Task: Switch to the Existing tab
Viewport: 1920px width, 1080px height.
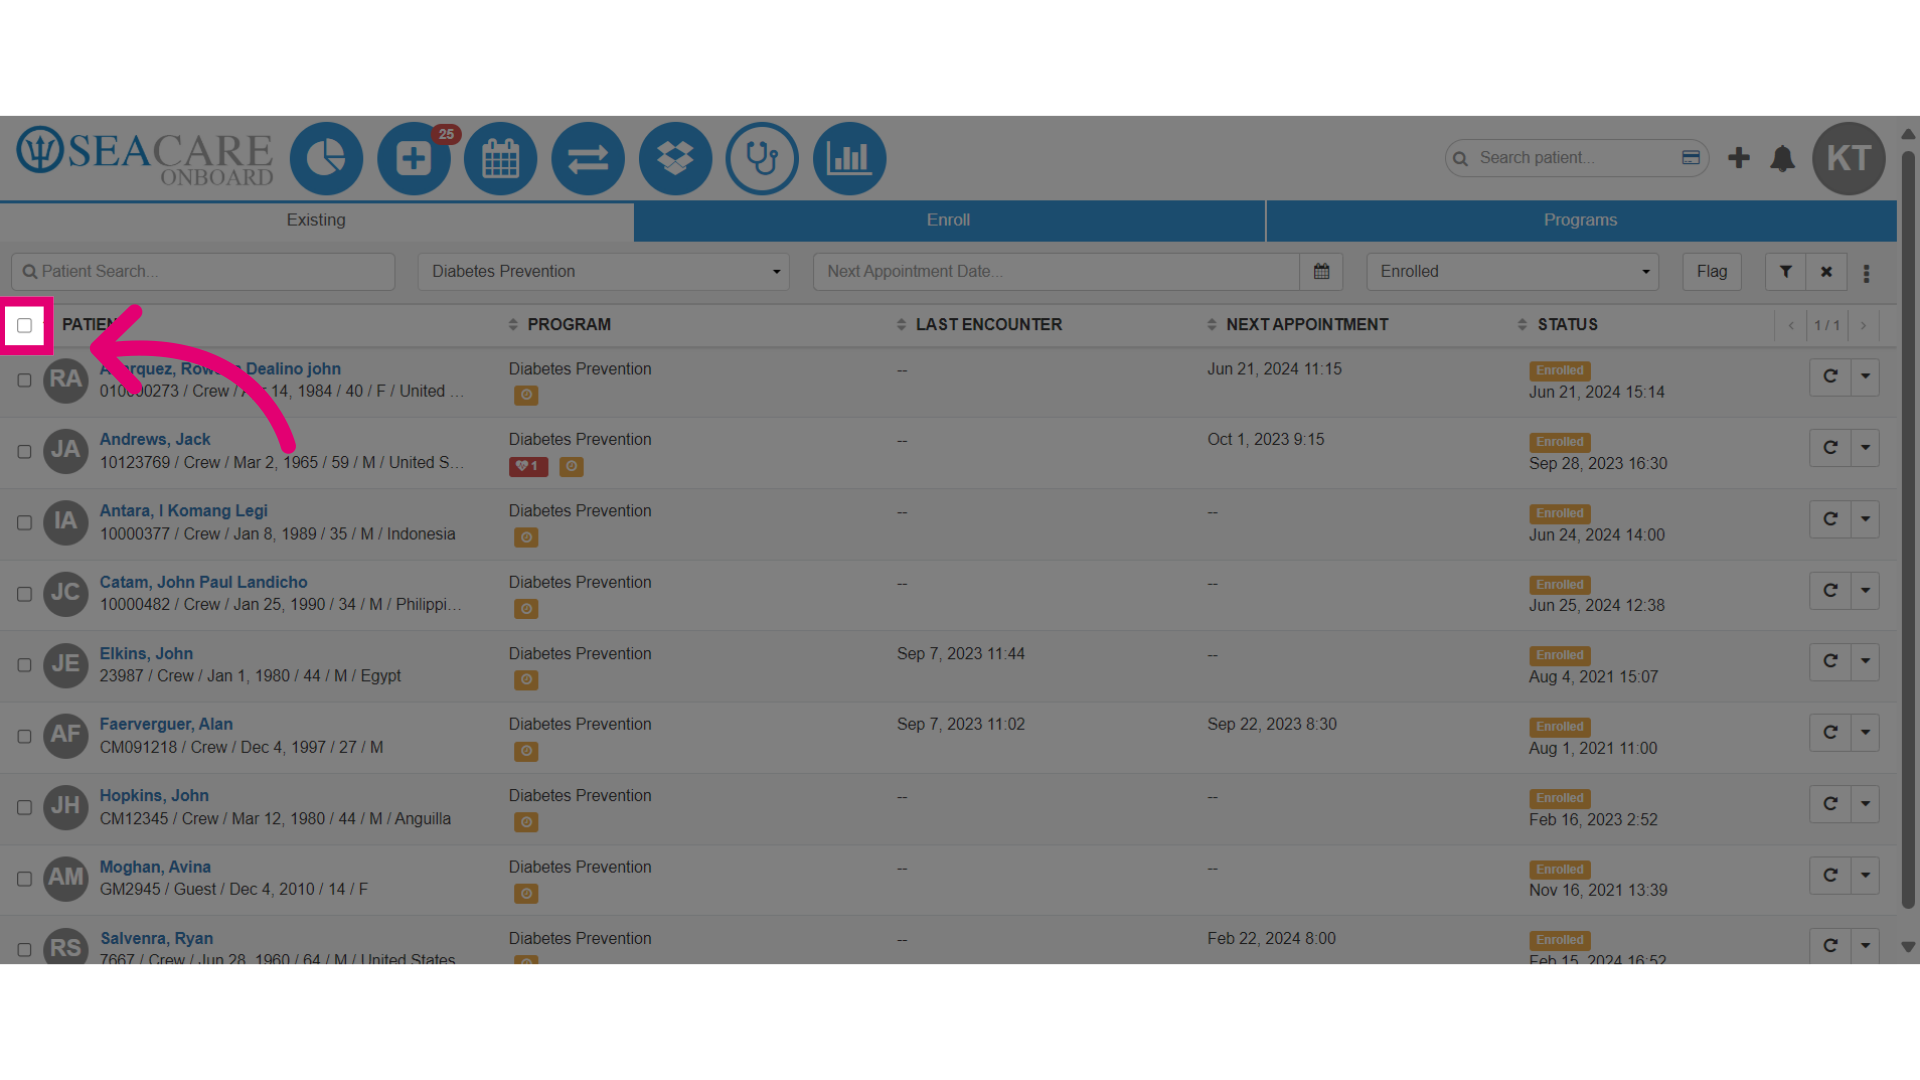Action: click(316, 220)
